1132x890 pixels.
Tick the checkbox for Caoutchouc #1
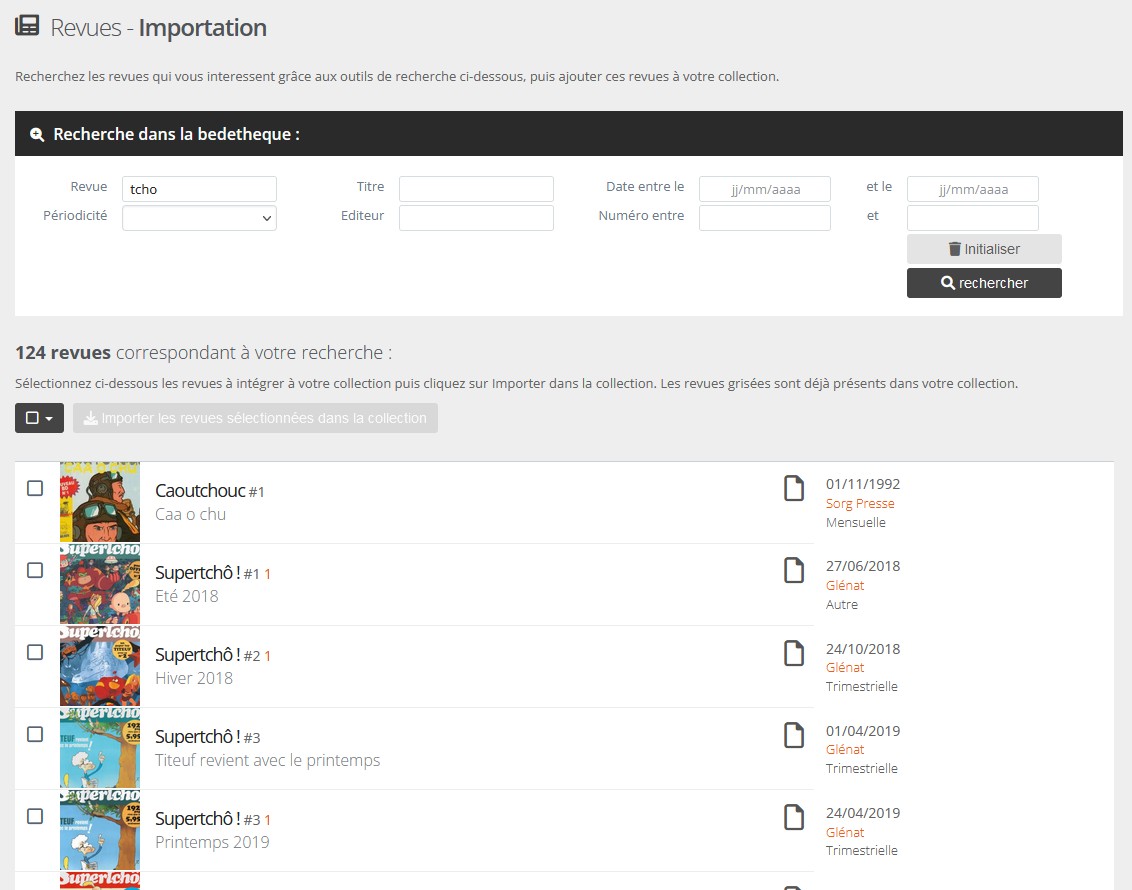(x=35, y=488)
